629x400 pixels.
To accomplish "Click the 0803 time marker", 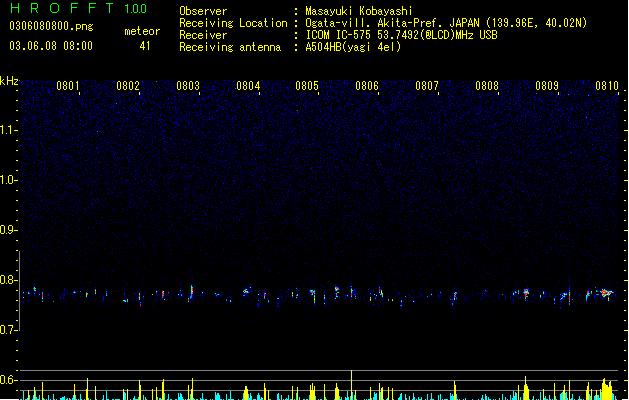I will [188, 86].
